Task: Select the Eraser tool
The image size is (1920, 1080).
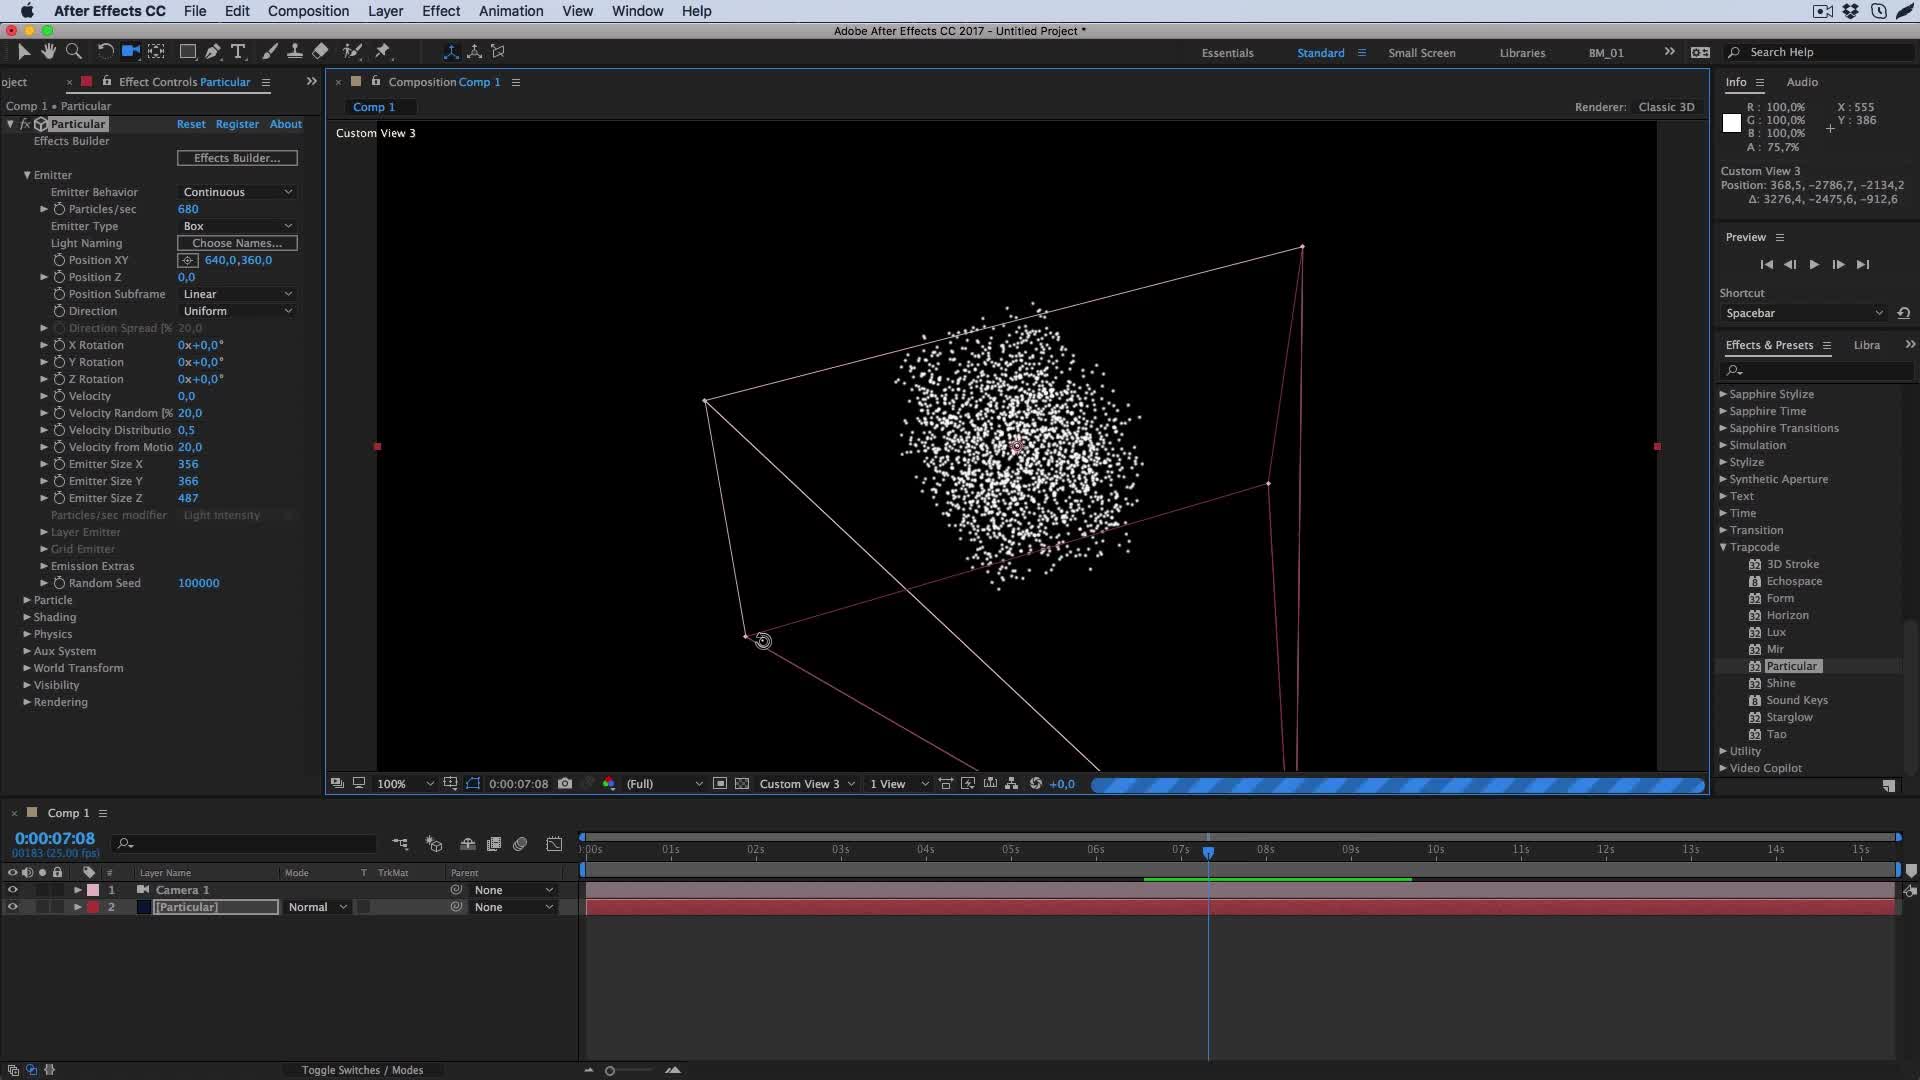Action: [320, 52]
